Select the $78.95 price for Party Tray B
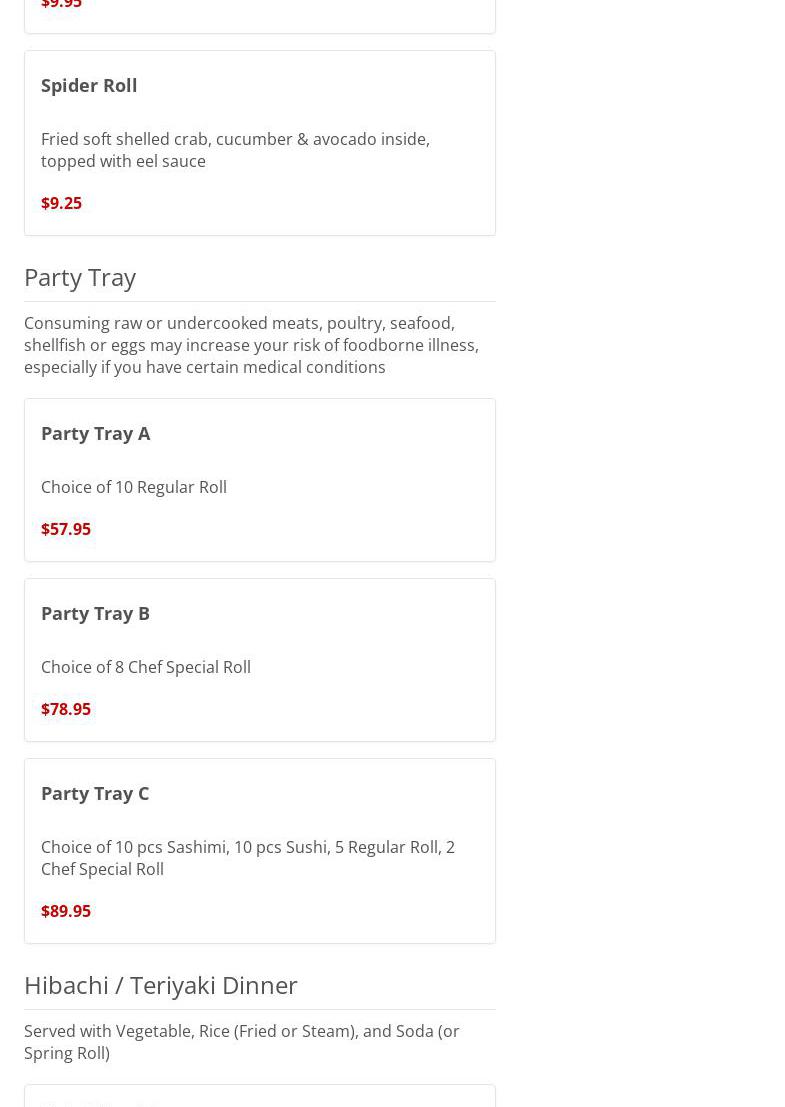The width and height of the screenshot is (785, 1107). click(x=66, y=709)
